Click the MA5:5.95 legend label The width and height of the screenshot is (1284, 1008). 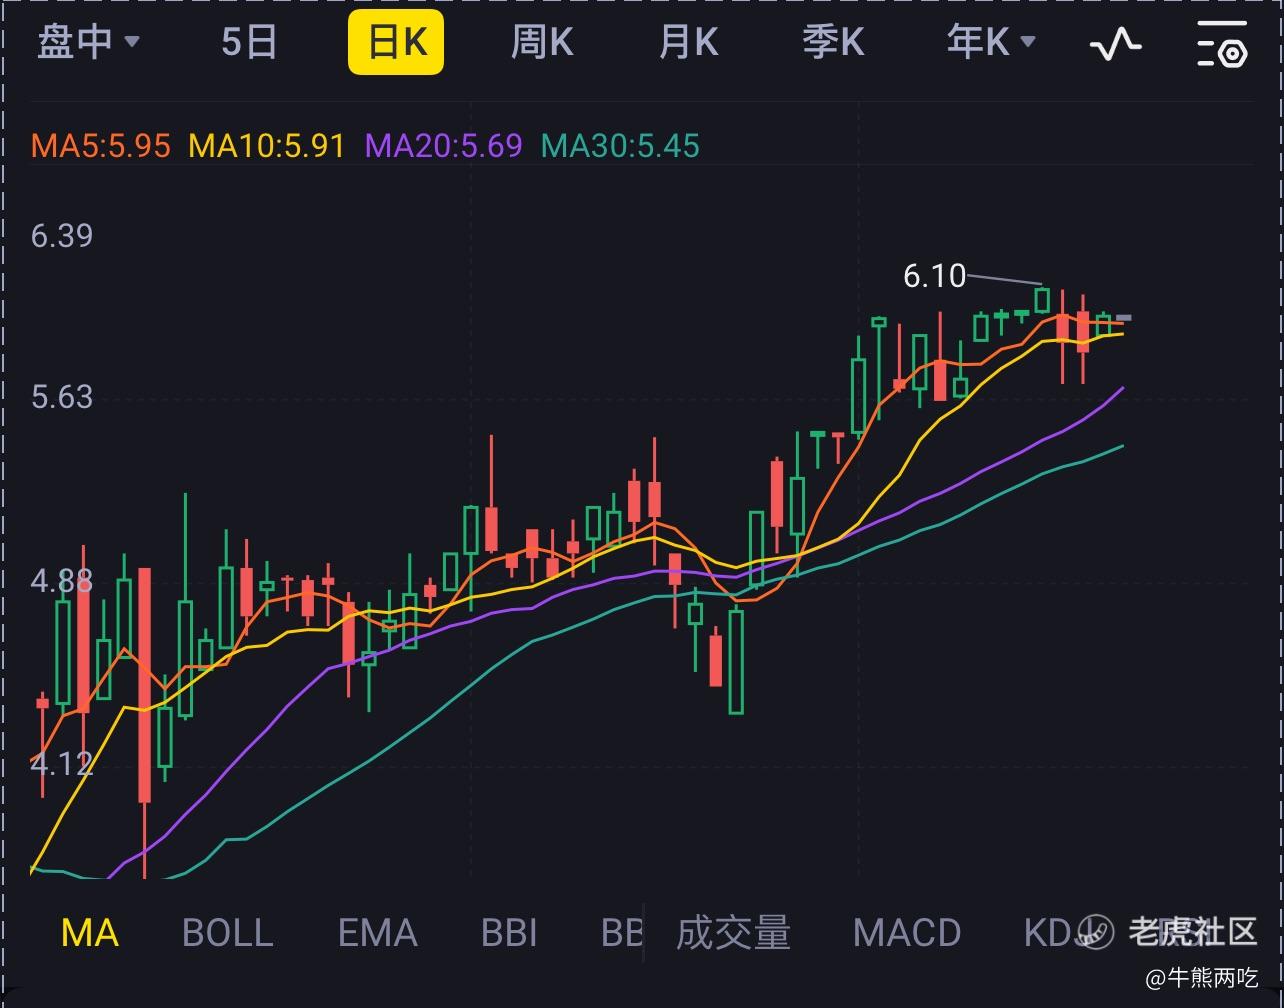point(101,146)
